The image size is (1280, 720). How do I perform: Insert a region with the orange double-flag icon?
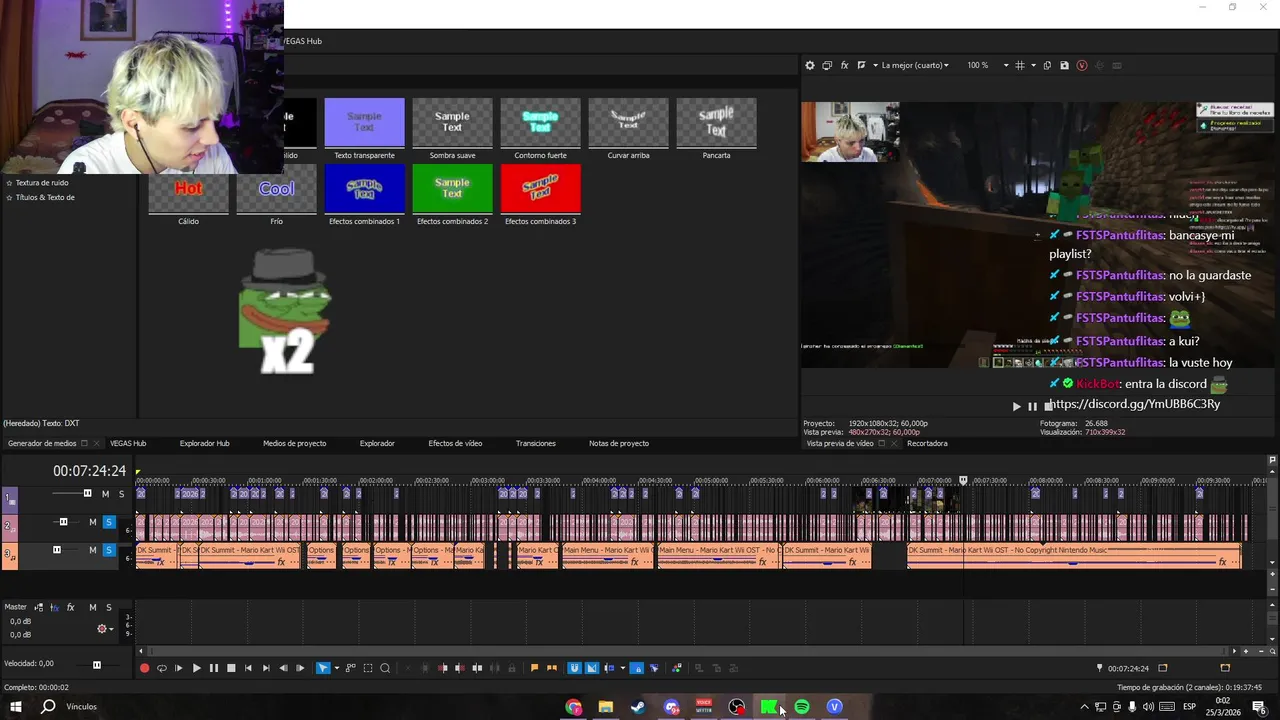pyautogui.click(x=551, y=668)
